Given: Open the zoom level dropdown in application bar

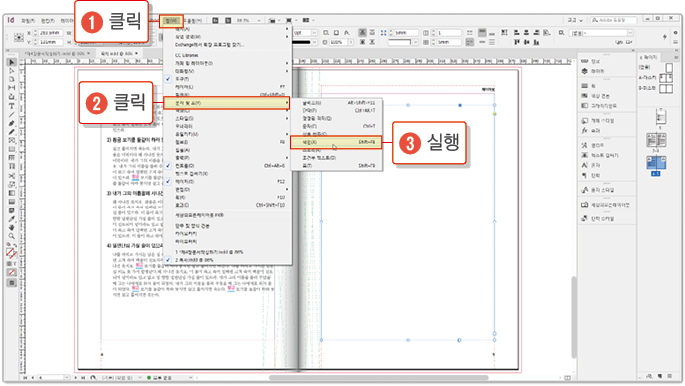Looking at the screenshot, I should click(259, 21).
